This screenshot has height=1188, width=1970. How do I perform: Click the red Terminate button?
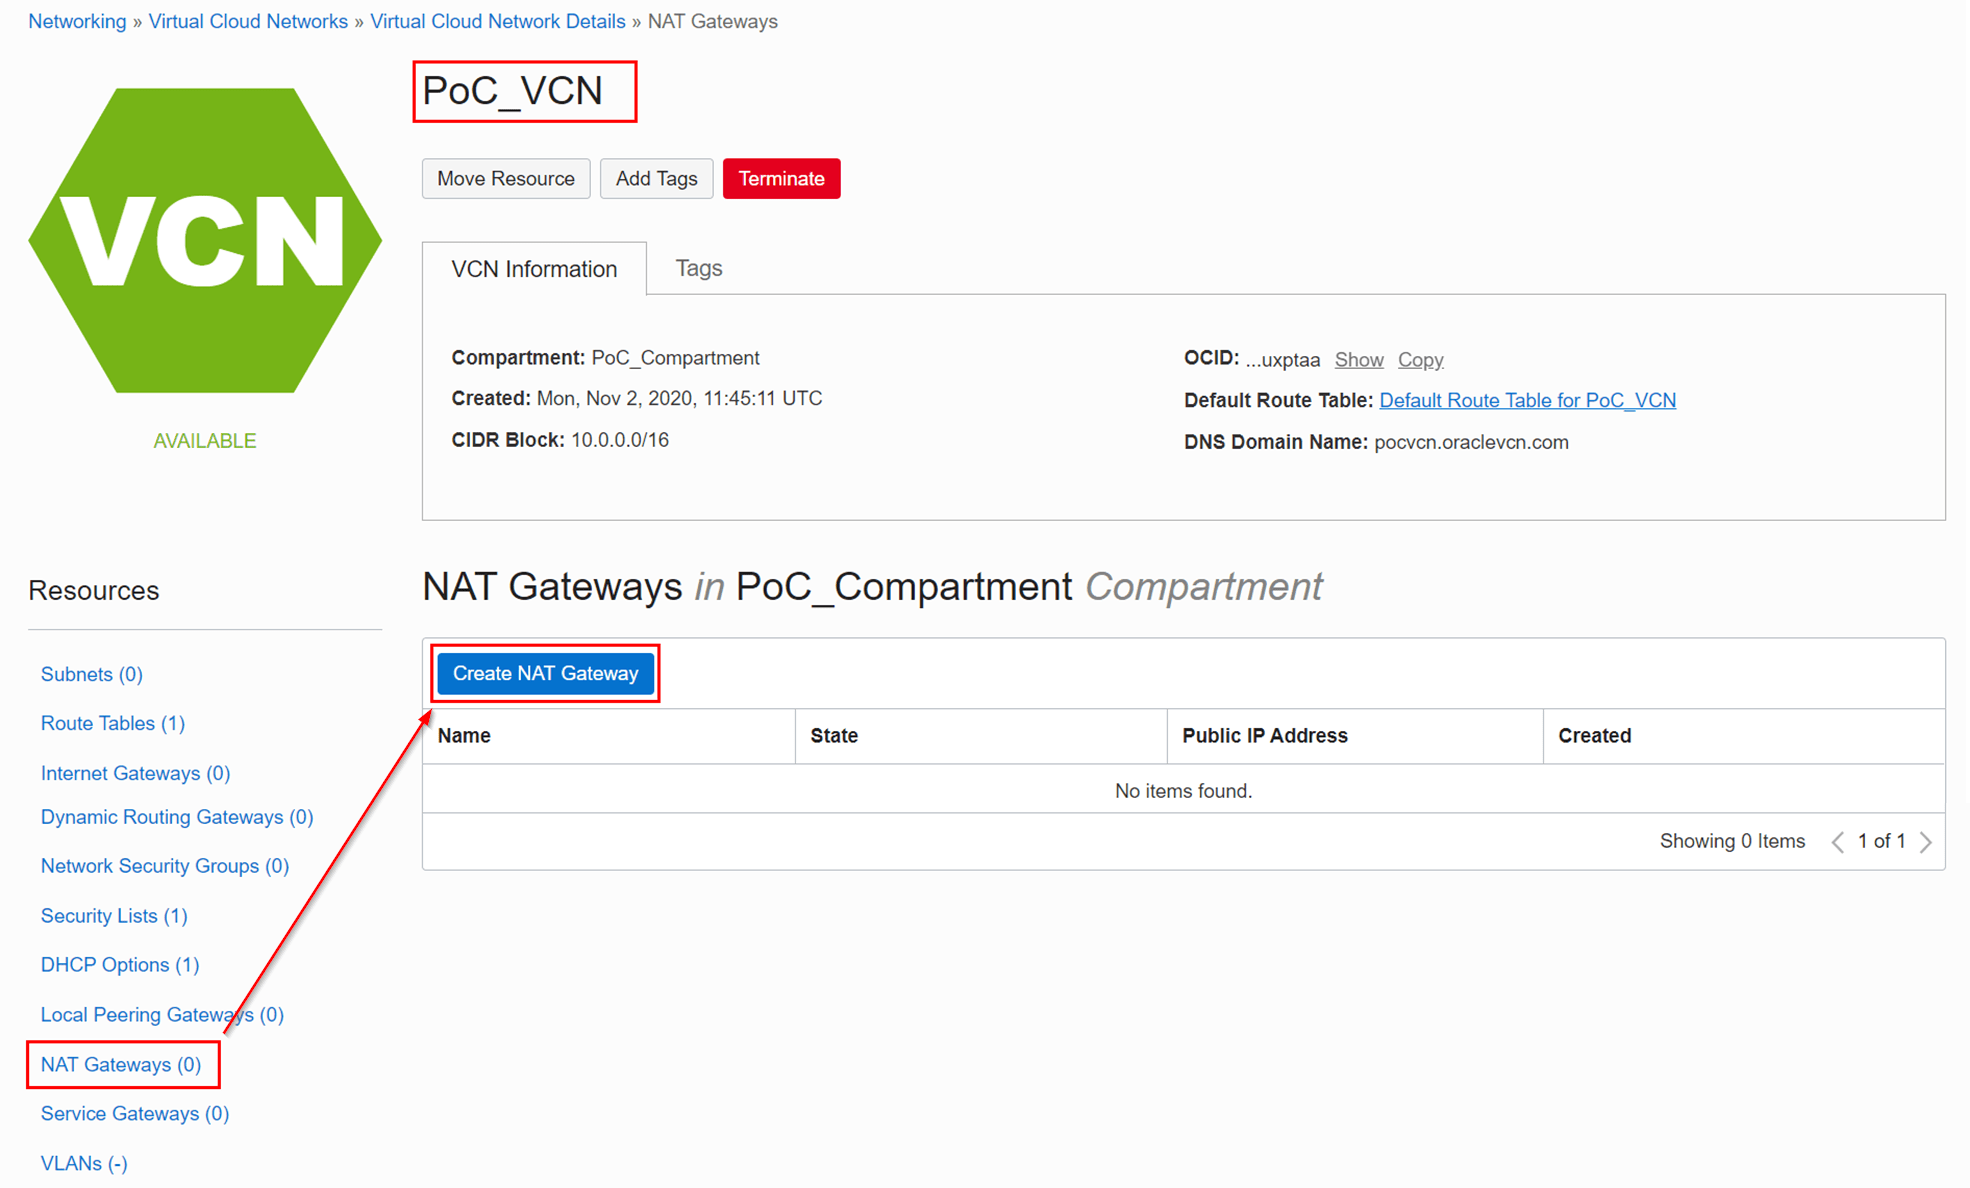tap(781, 178)
